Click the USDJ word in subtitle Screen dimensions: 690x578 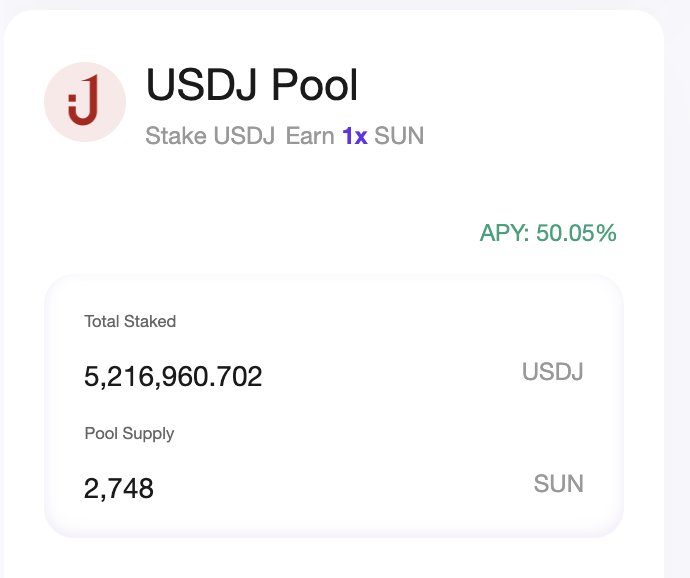(245, 136)
